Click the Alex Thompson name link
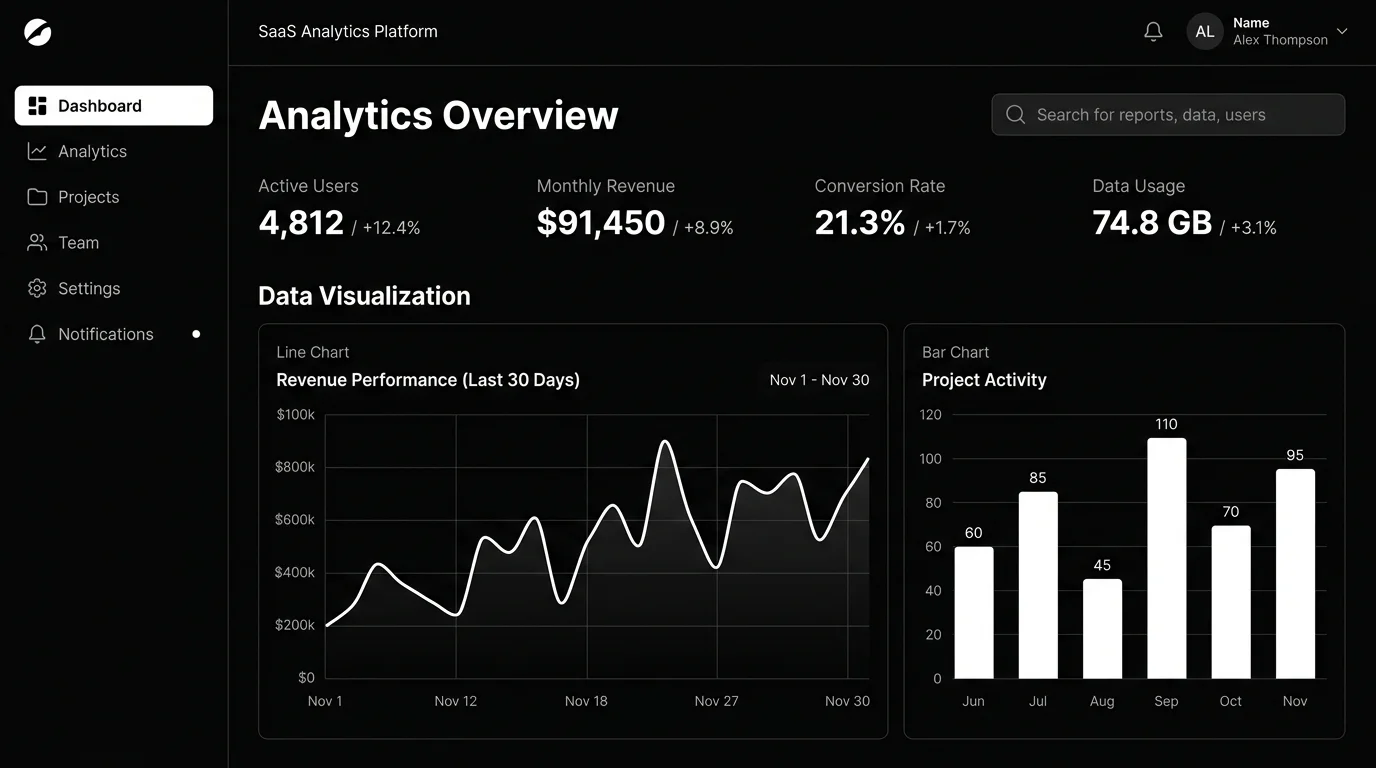 click(x=1280, y=40)
